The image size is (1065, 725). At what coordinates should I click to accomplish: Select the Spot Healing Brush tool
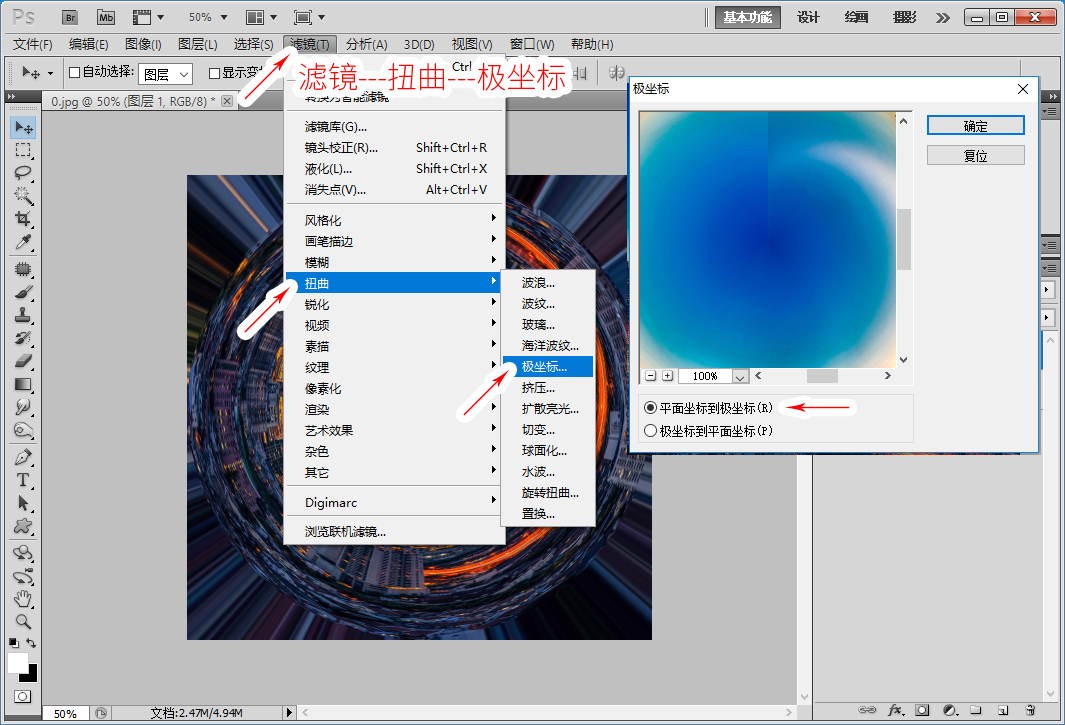tap(23, 269)
